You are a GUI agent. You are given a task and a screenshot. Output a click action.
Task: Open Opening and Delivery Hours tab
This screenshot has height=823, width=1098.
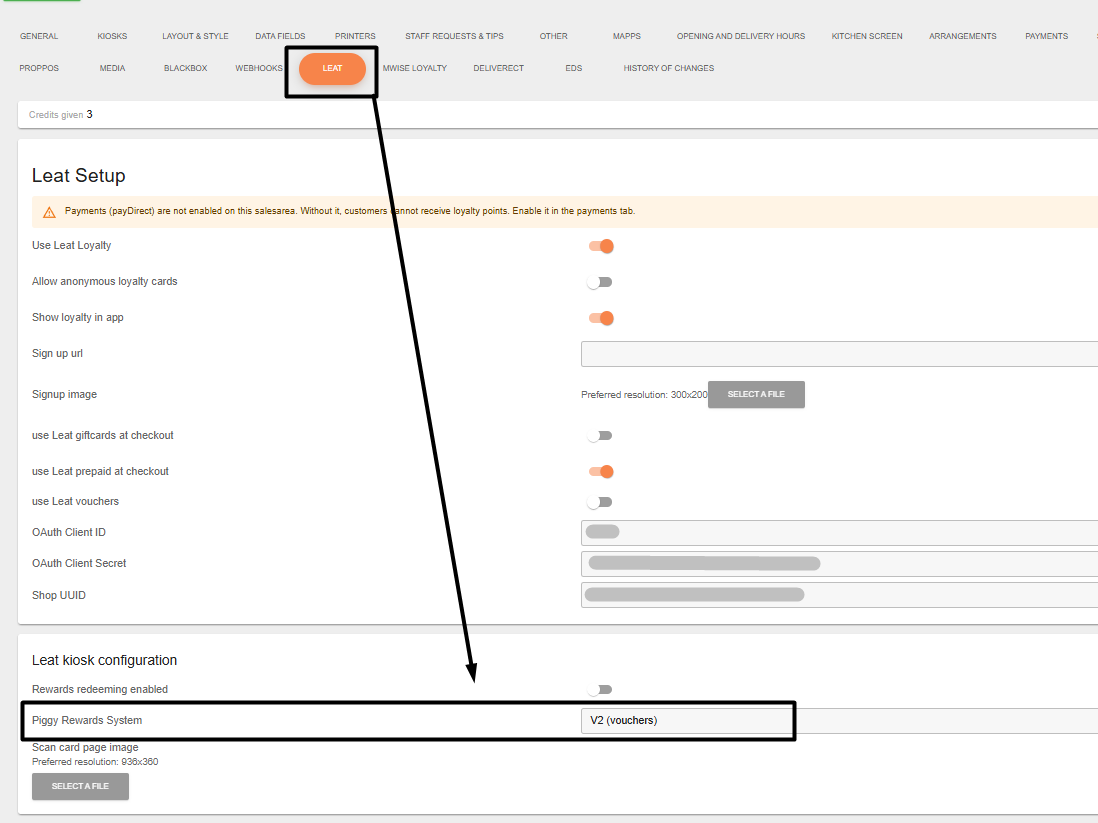[x=741, y=36]
